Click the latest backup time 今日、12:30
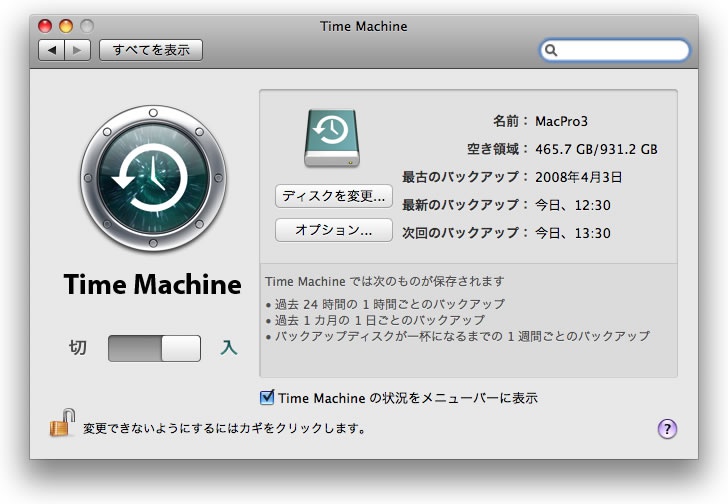This screenshot has width=728, height=504. click(572, 205)
